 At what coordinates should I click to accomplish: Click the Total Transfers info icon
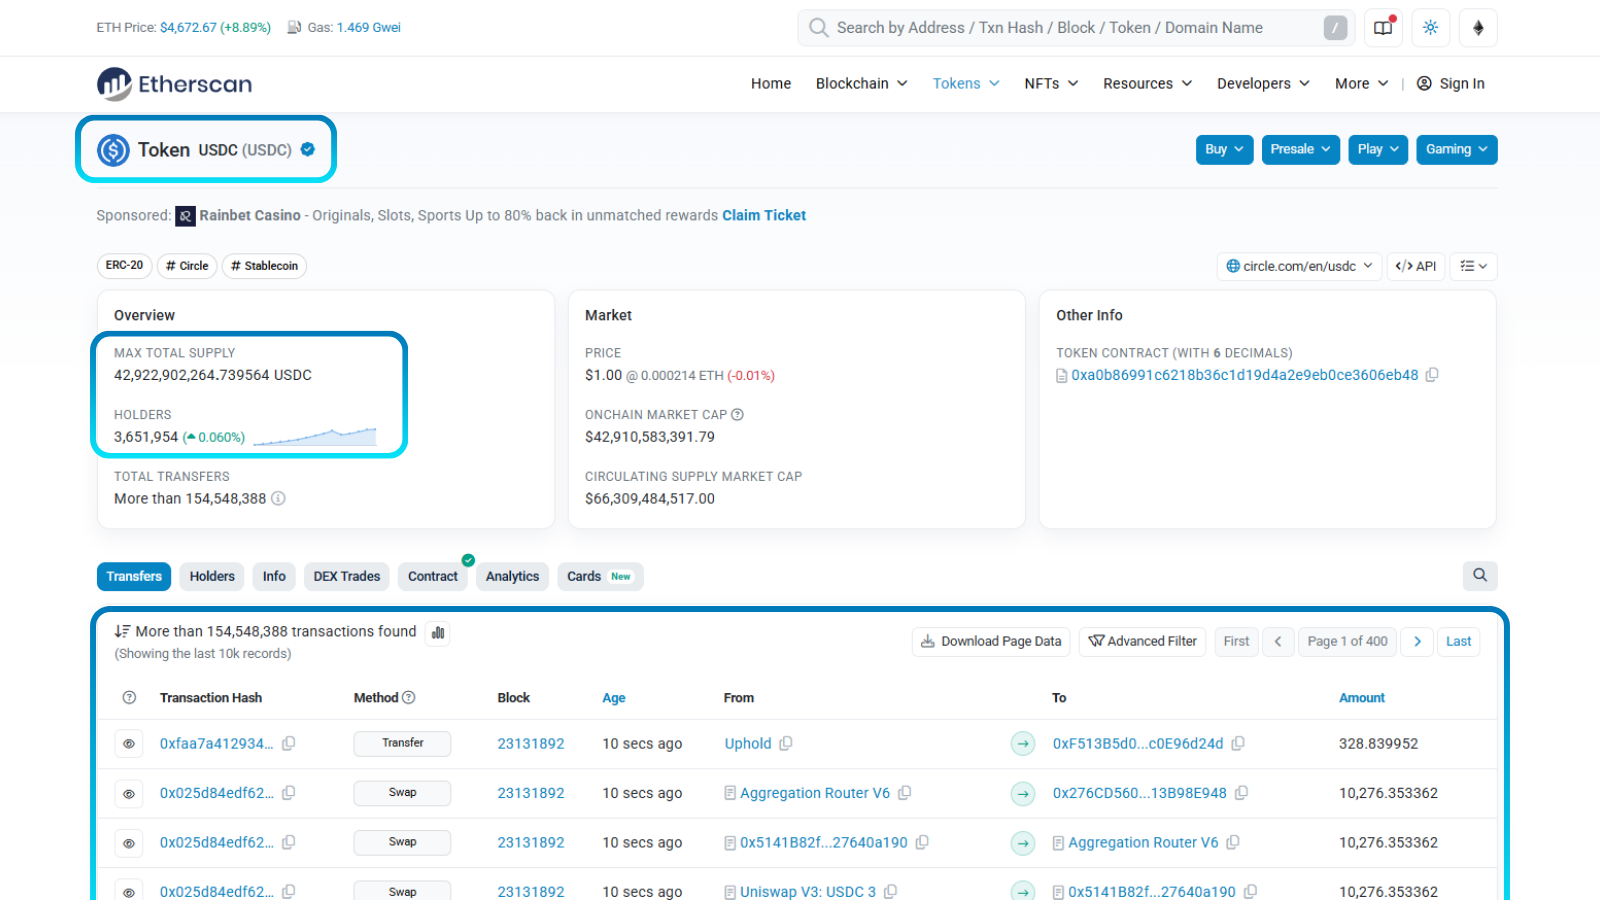[x=279, y=498]
